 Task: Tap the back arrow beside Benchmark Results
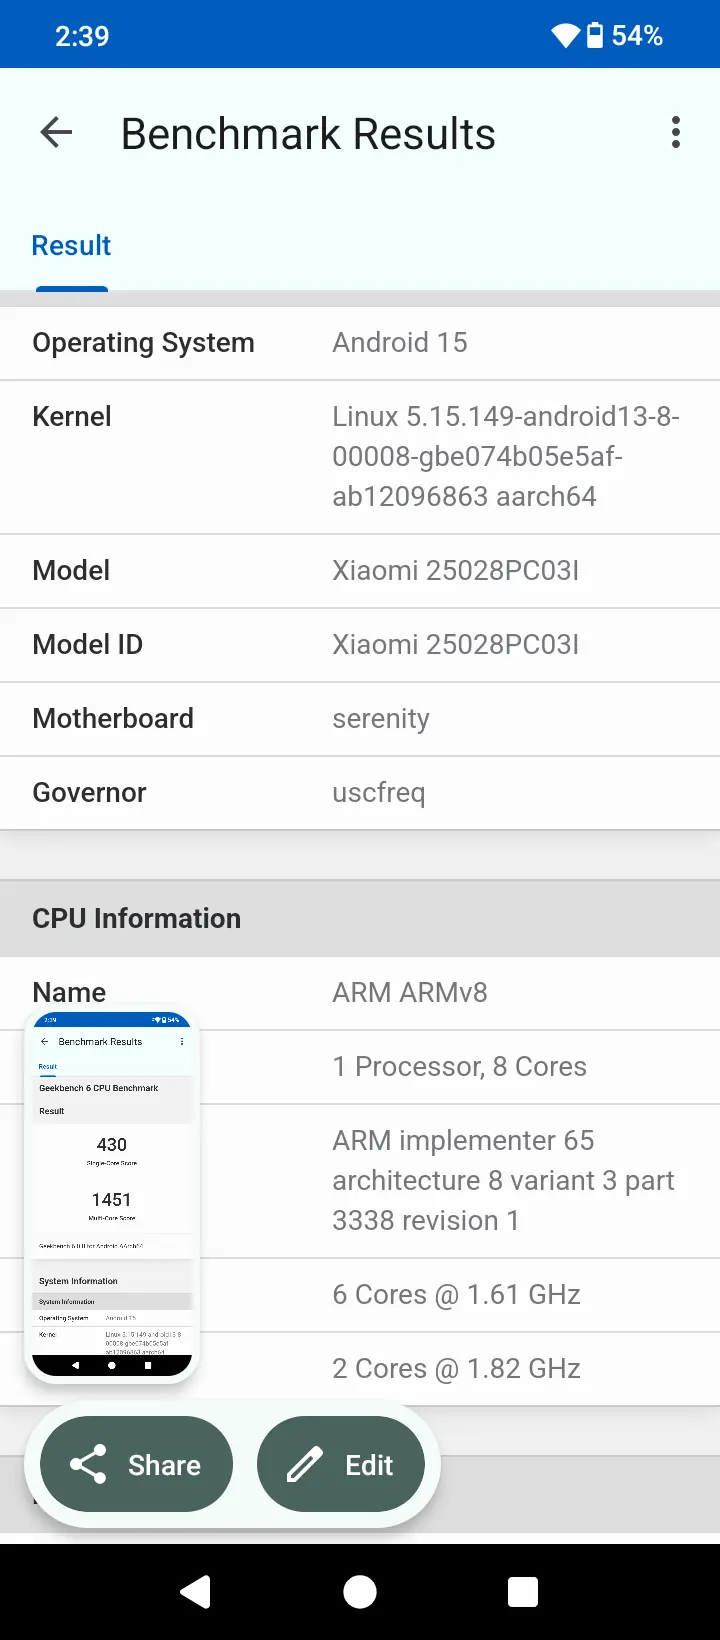[57, 133]
